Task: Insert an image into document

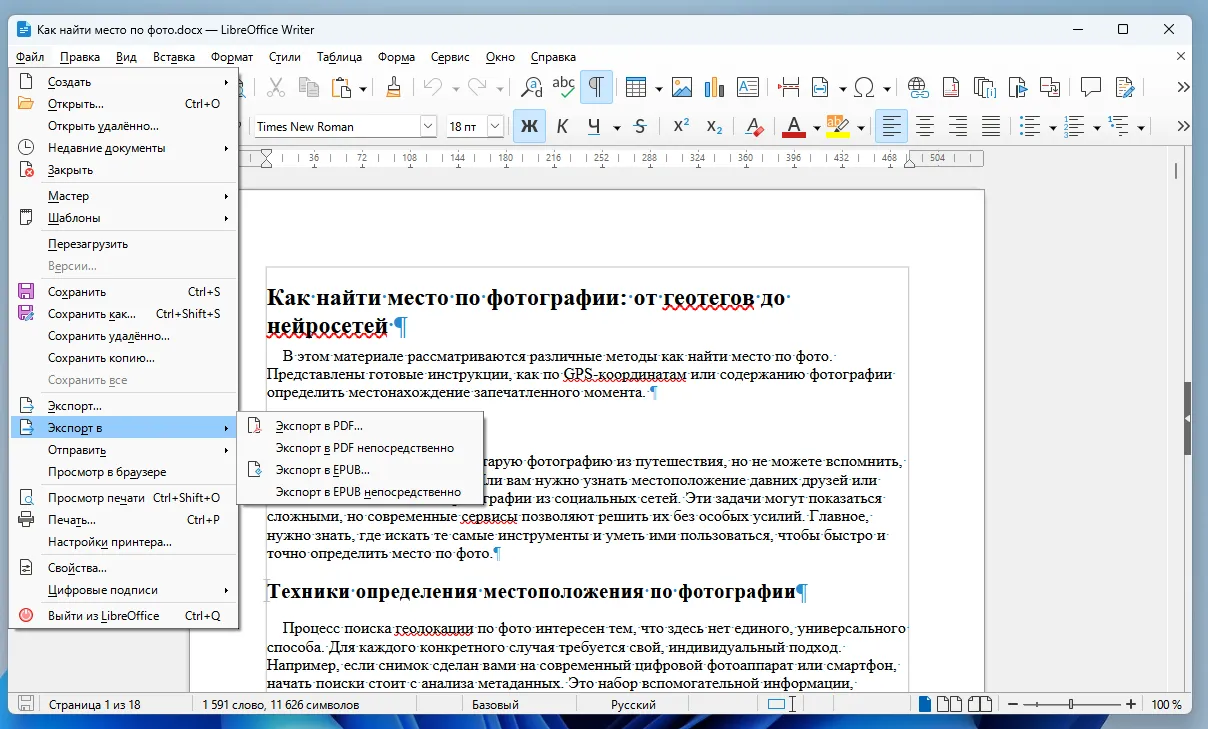Action: pyautogui.click(x=682, y=87)
